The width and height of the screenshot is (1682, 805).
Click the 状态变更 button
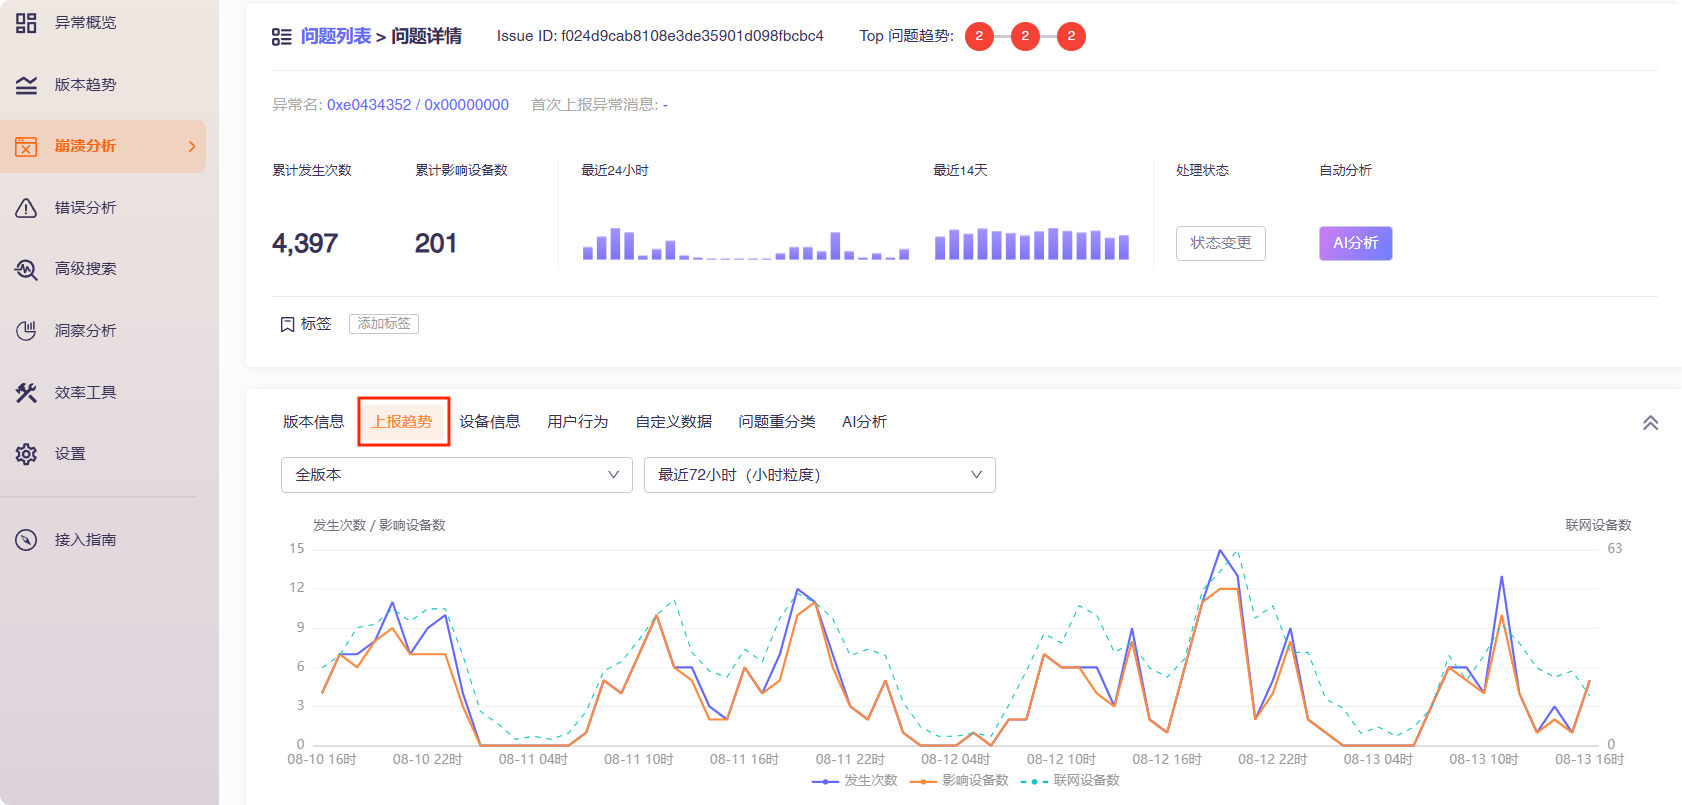[x=1220, y=243]
